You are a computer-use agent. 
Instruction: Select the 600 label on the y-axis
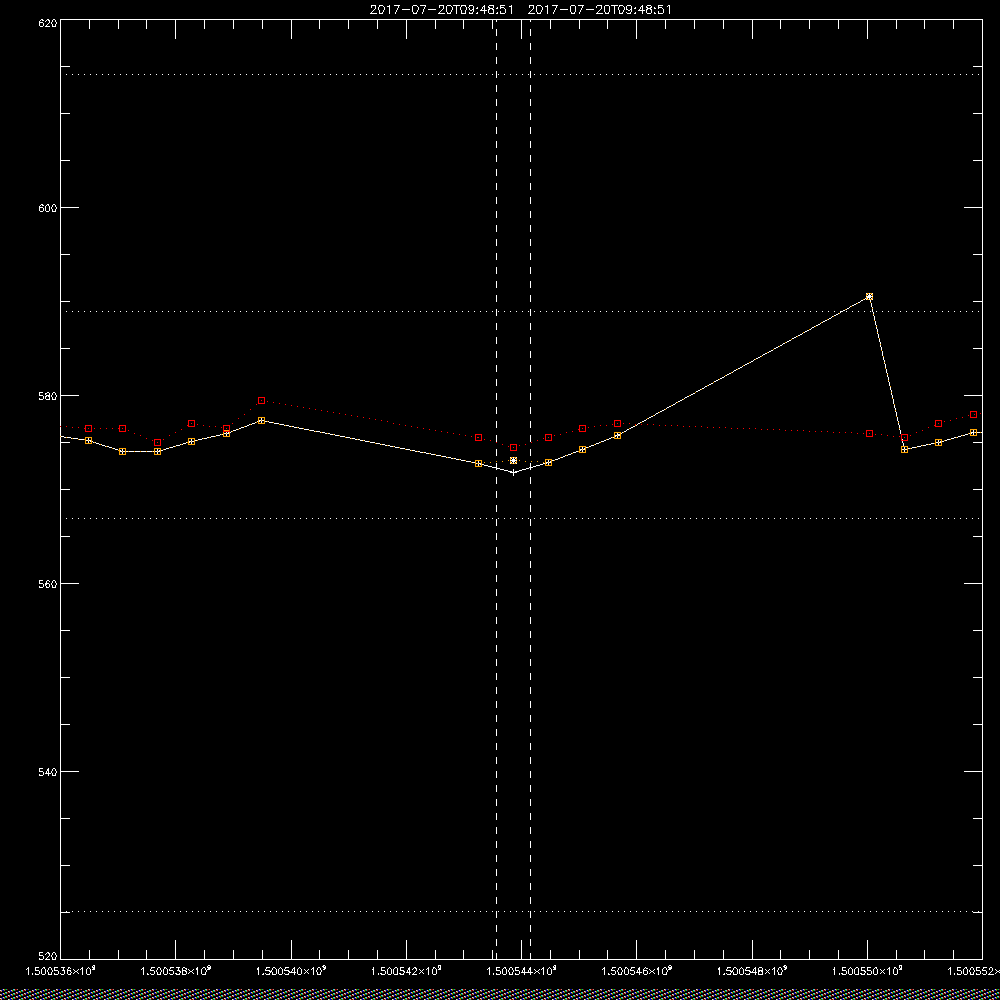[48, 208]
